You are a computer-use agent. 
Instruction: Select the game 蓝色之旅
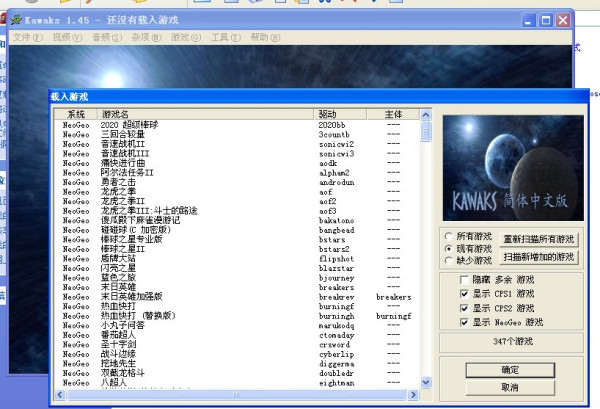click(x=118, y=278)
